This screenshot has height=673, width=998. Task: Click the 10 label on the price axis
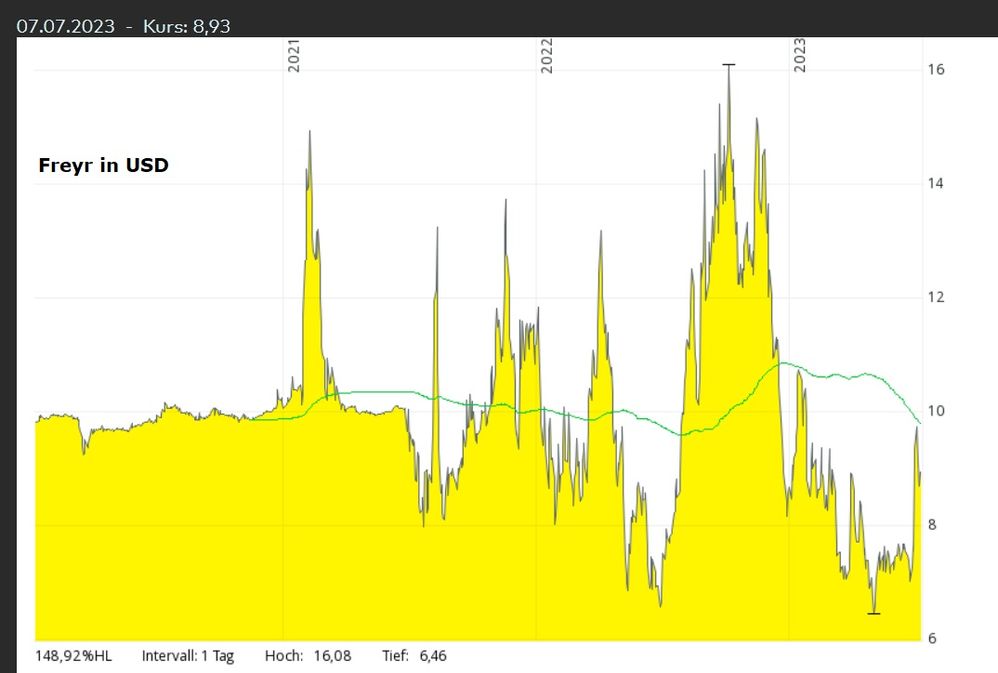(936, 411)
